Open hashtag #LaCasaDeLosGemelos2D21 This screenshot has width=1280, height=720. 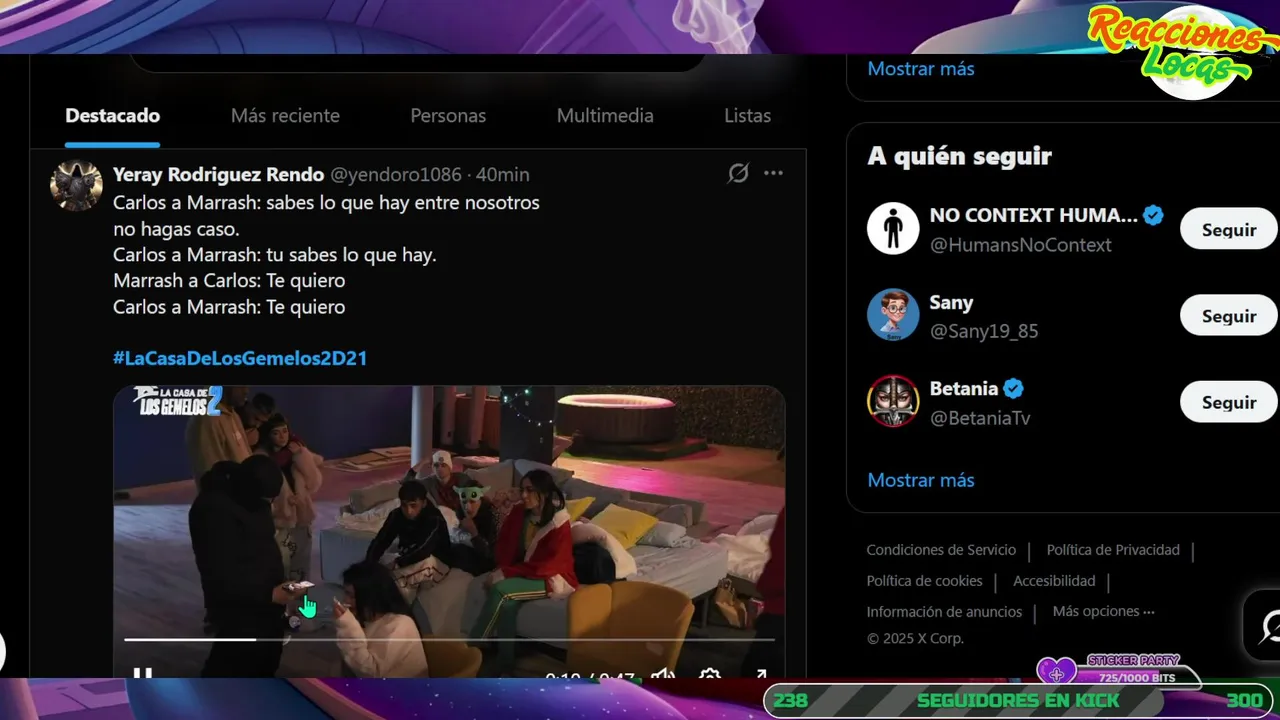point(240,358)
